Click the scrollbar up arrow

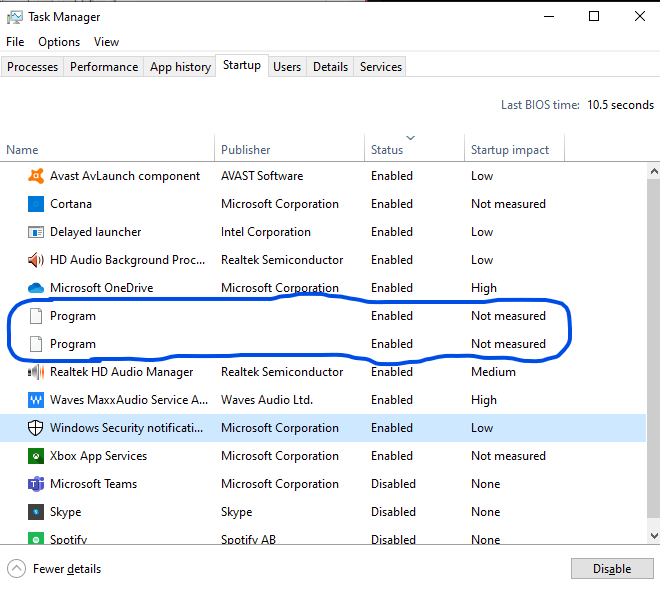point(654,171)
